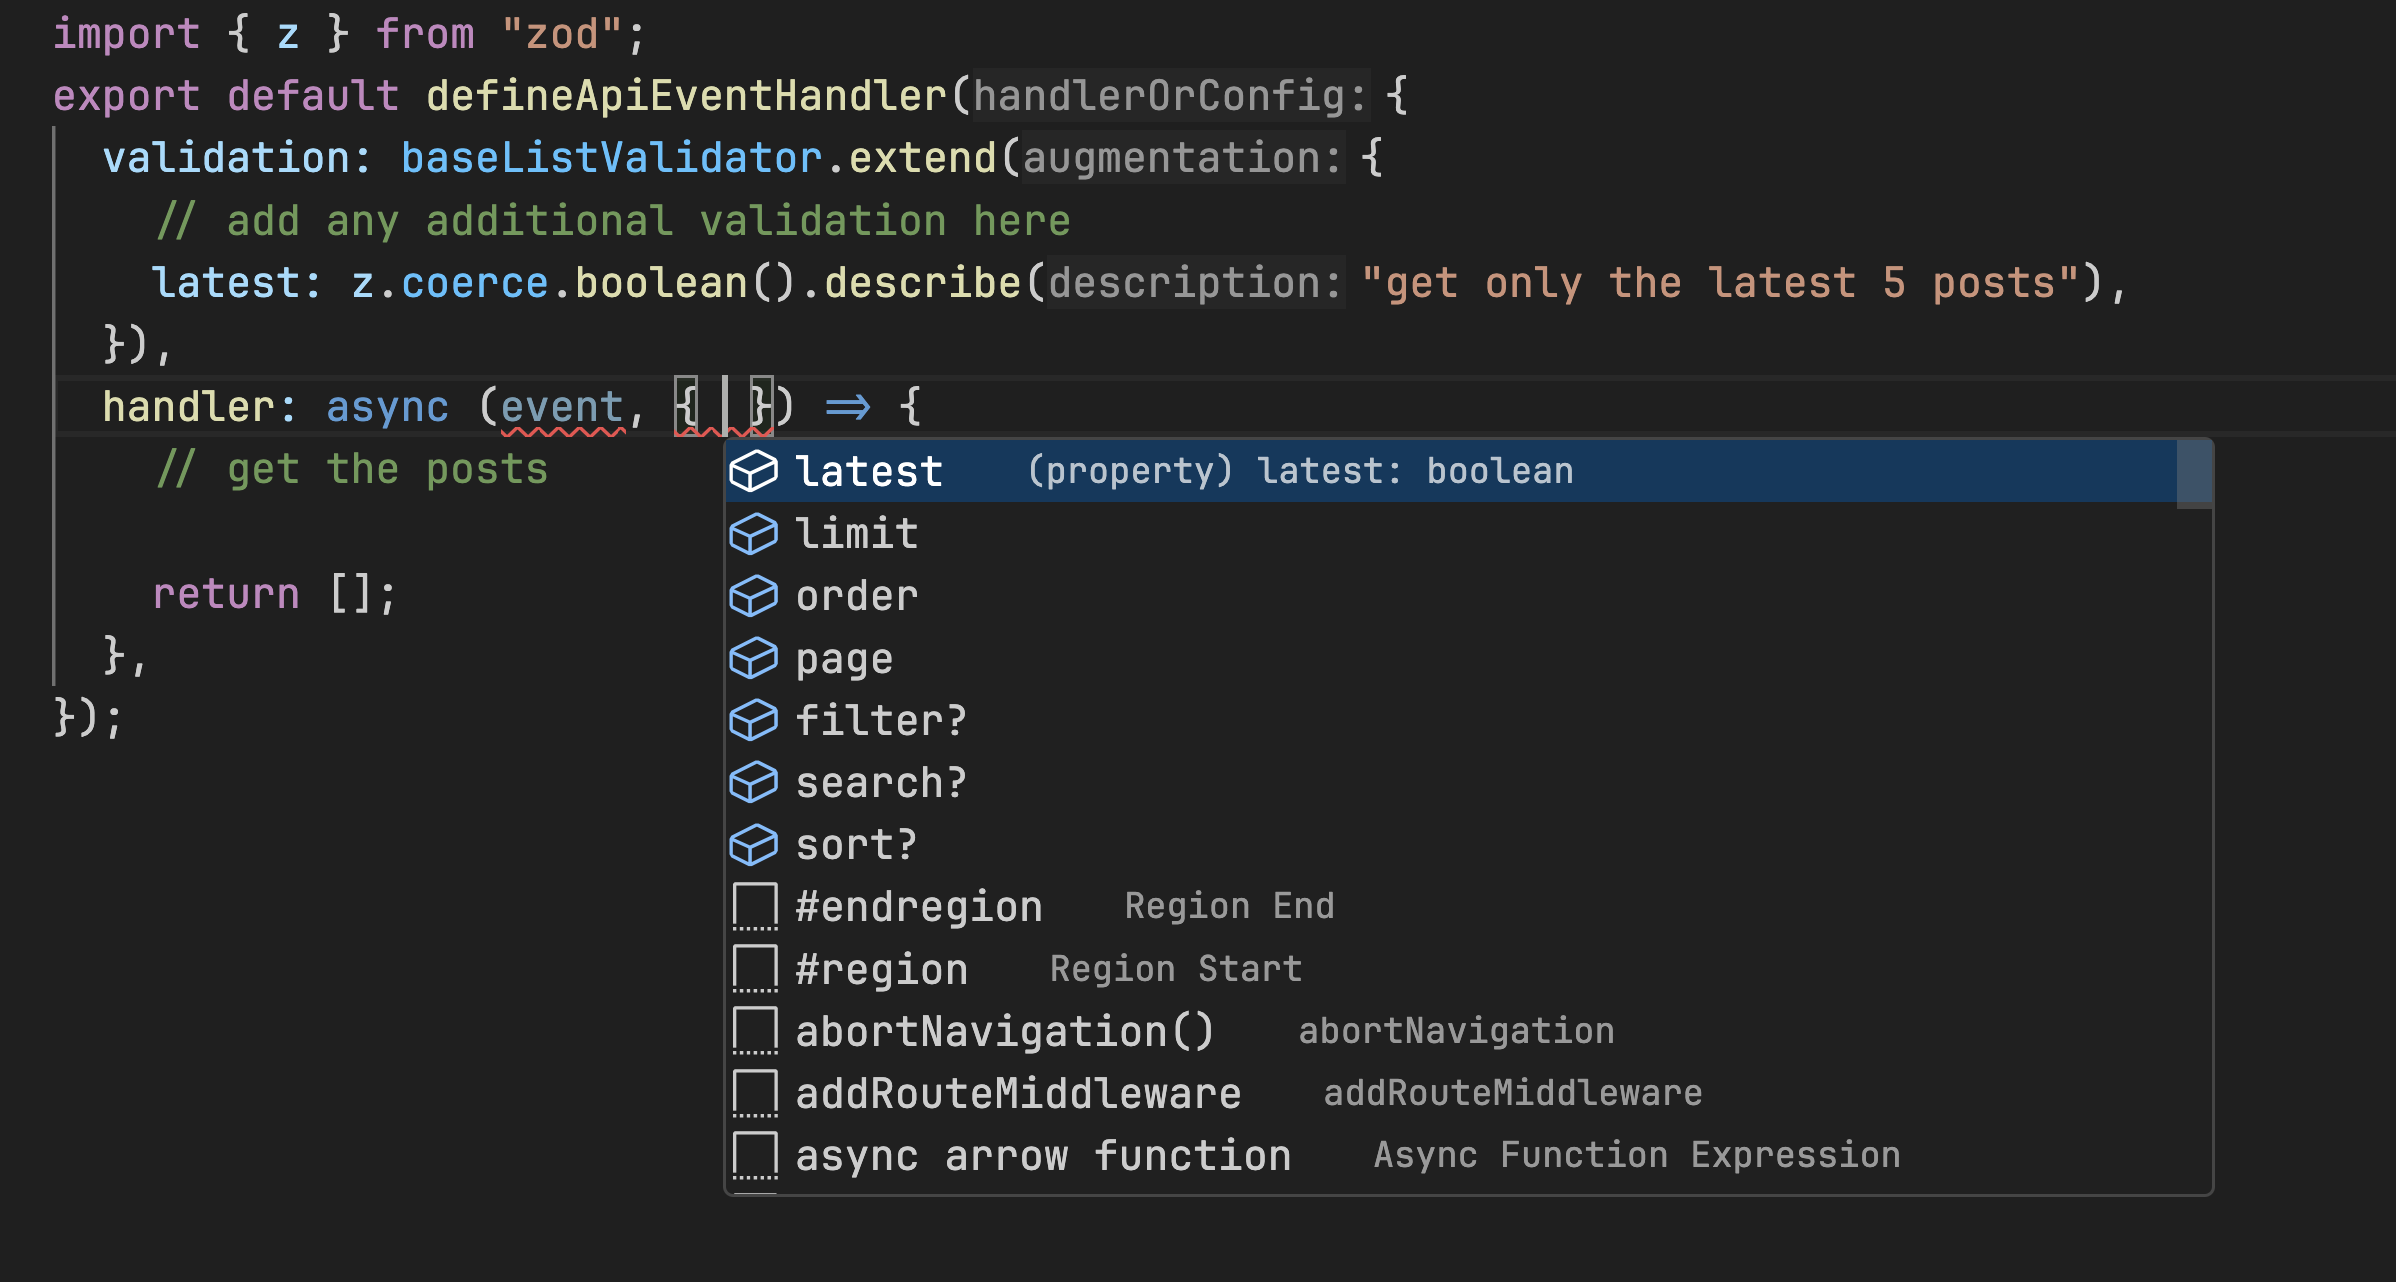Image resolution: width=2396 pixels, height=1282 pixels.
Task: Click the property icon beside filter?
Action: pos(753,721)
